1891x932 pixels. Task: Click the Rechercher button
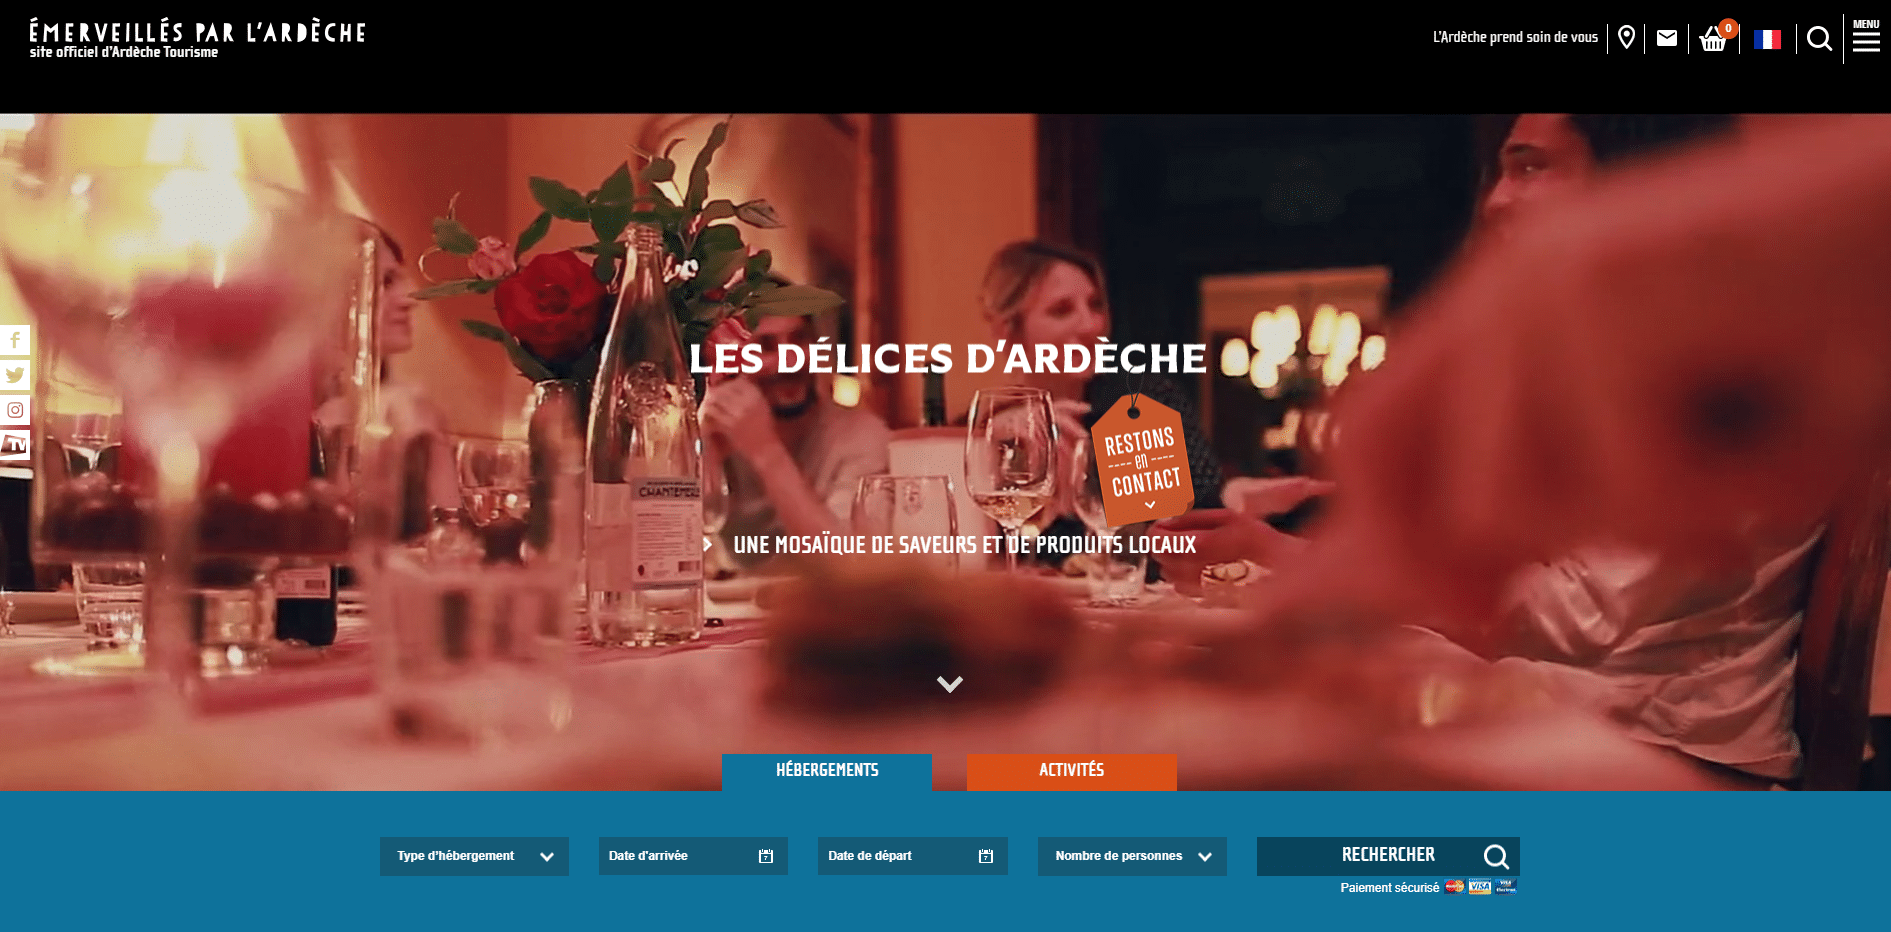pos(1388,856)
